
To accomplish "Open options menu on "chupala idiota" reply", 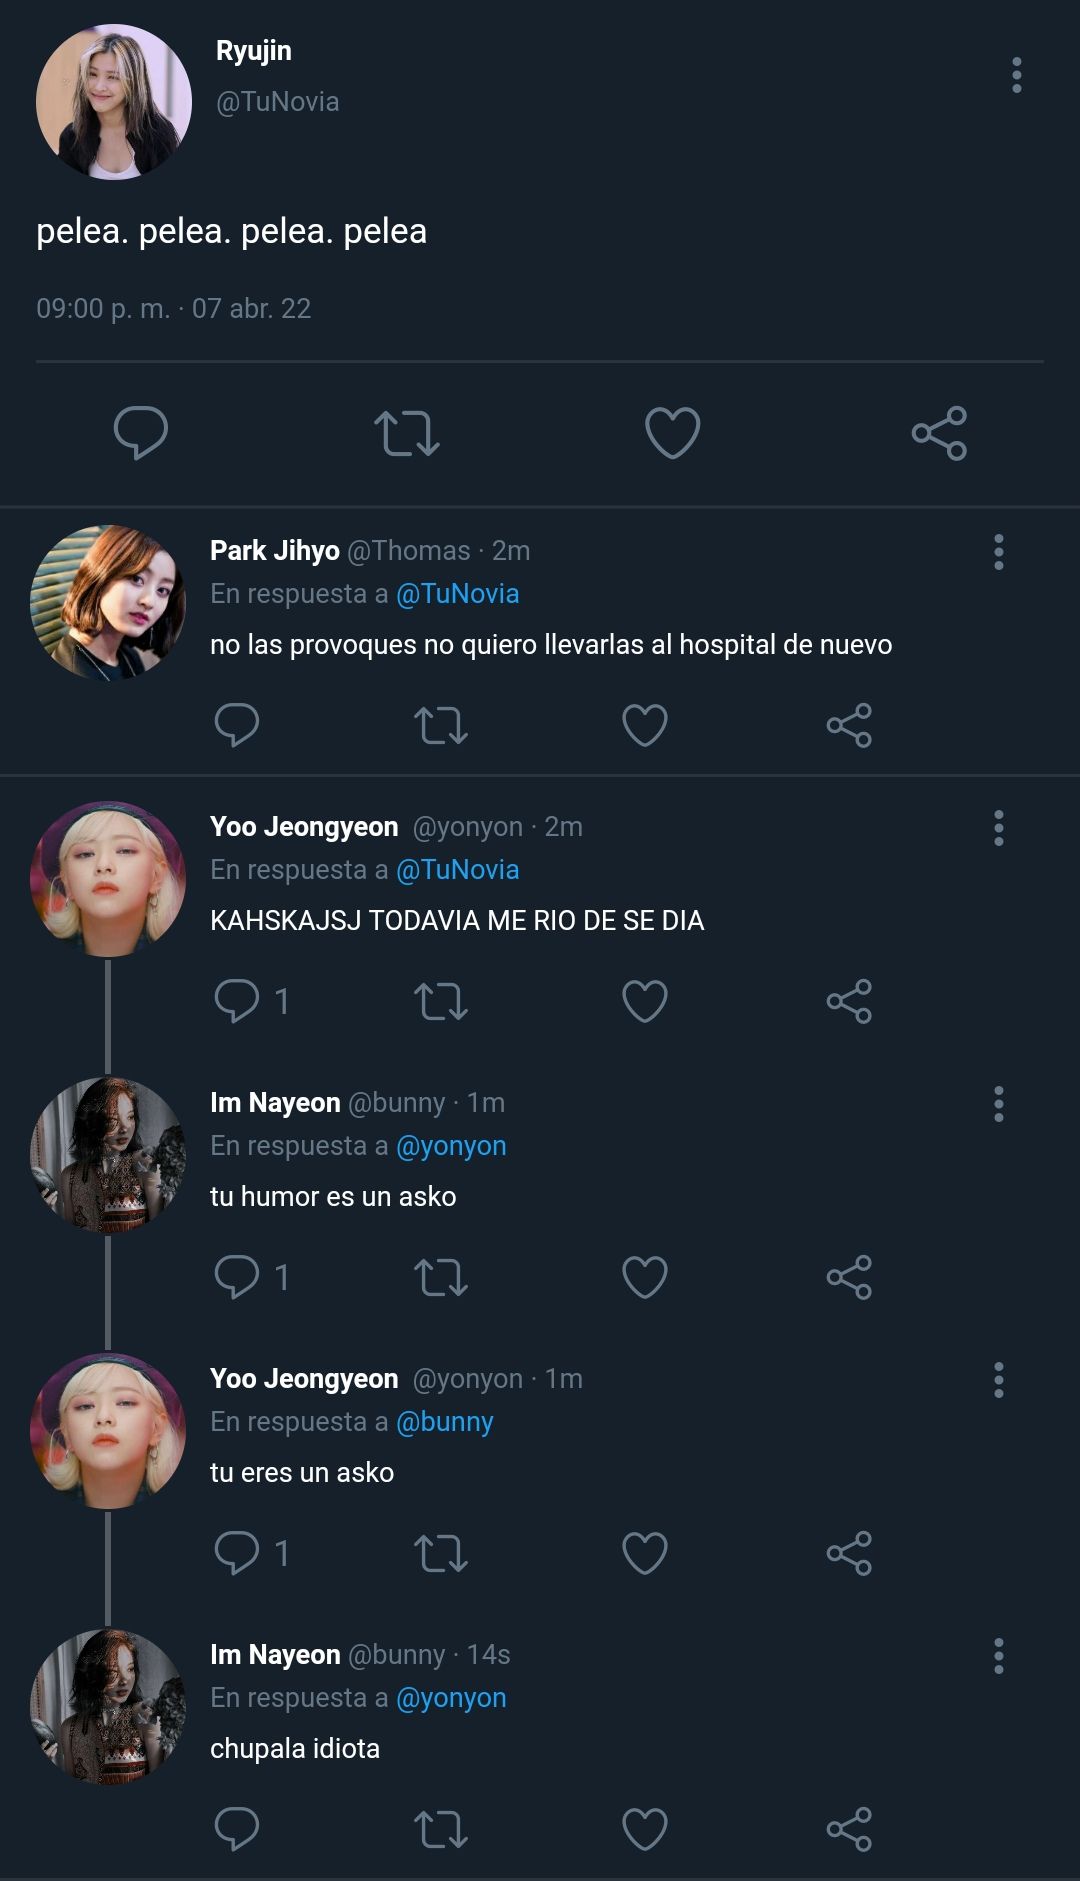I will tap(998, 1656).
